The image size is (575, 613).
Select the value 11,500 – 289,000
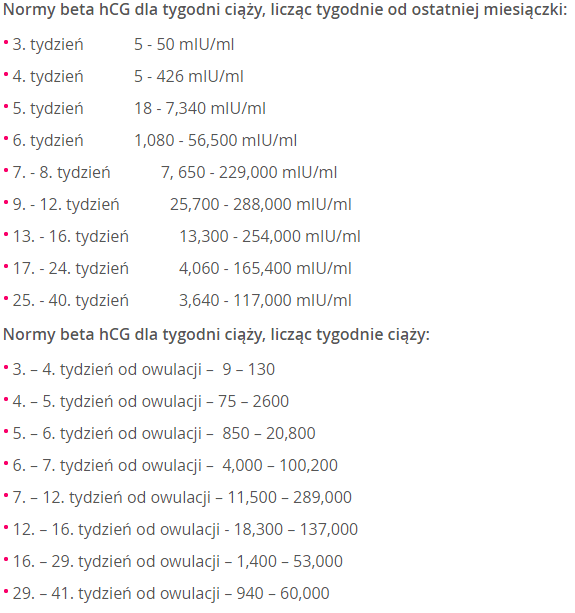290,498
